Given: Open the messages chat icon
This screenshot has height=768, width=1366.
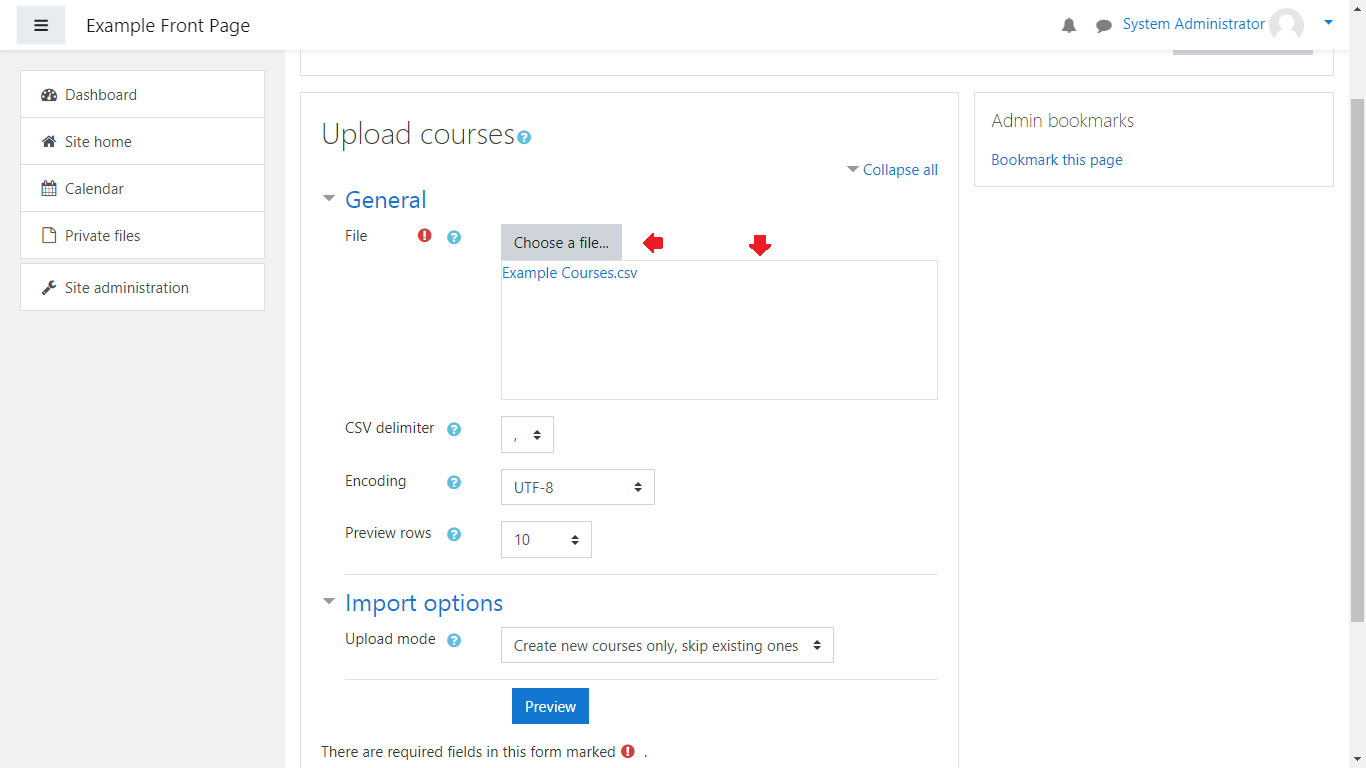Looking at the screenshot, I should [1104, 26].
